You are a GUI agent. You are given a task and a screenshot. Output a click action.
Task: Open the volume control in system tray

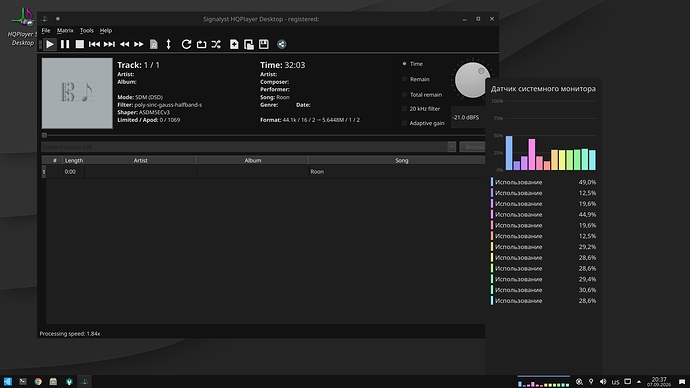click(x=603, y=381)
